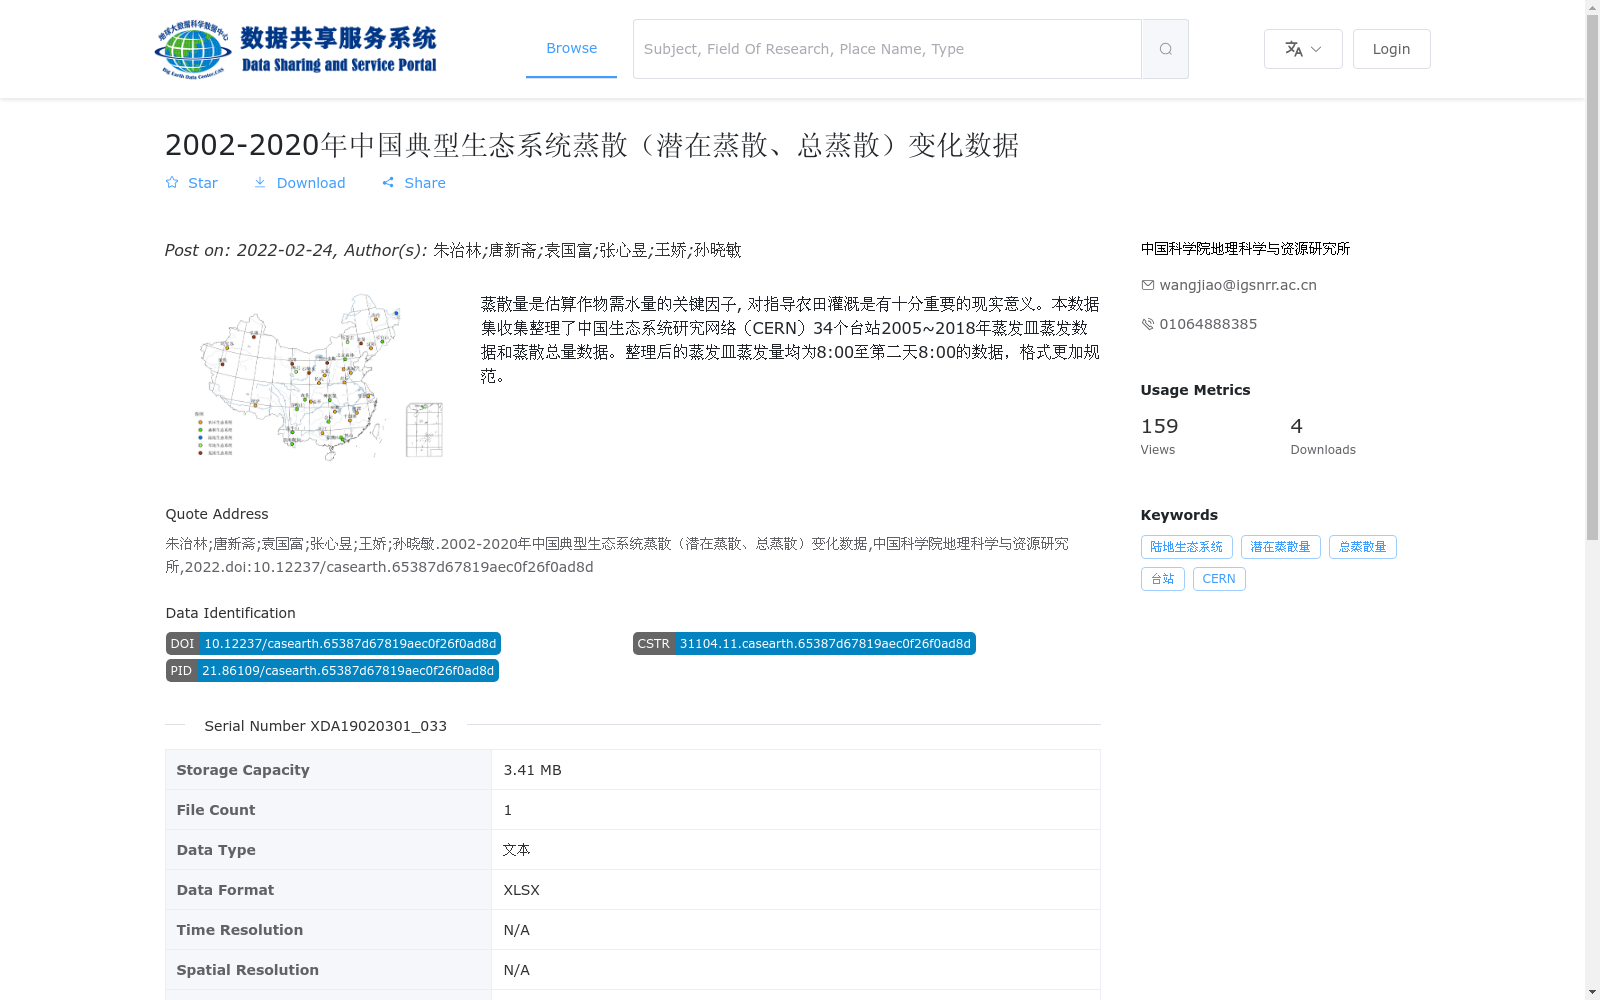Click the 3.41 MB storage capacity value
Screen dimensions: 1600x1000
click(532, 770)
